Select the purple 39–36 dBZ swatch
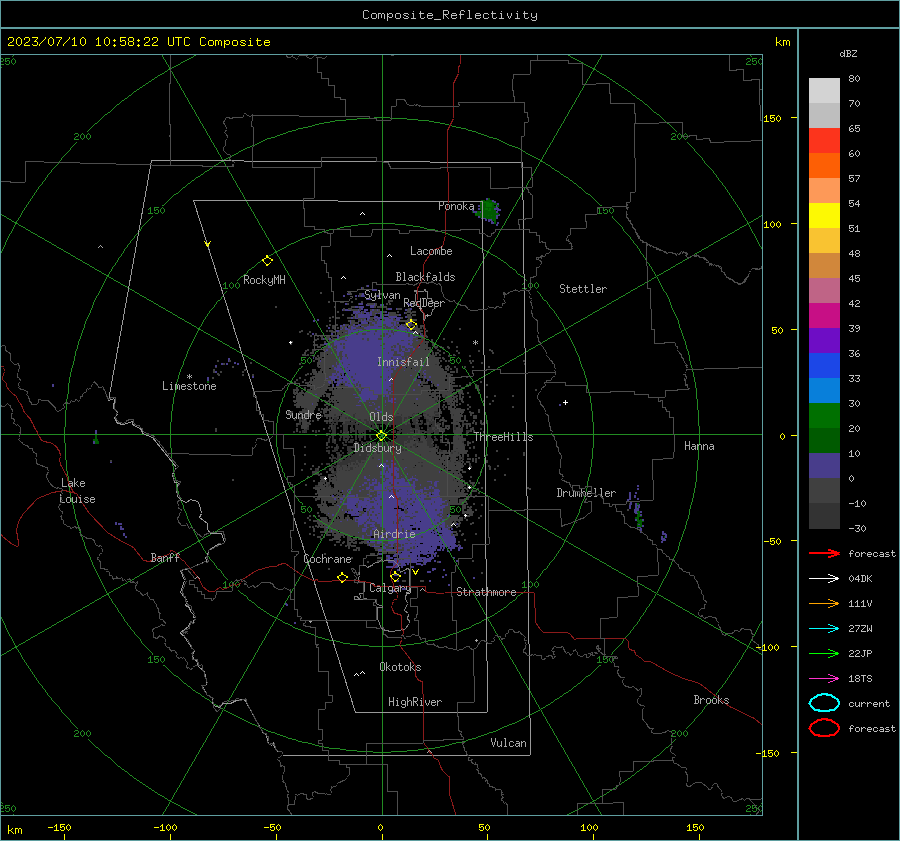900x841 pixels. click(824, 340)
